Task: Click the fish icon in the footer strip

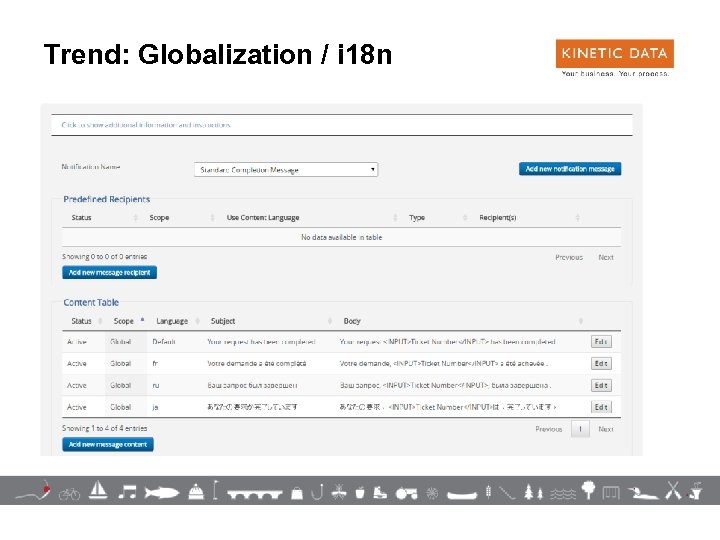Action: (161, 492)
